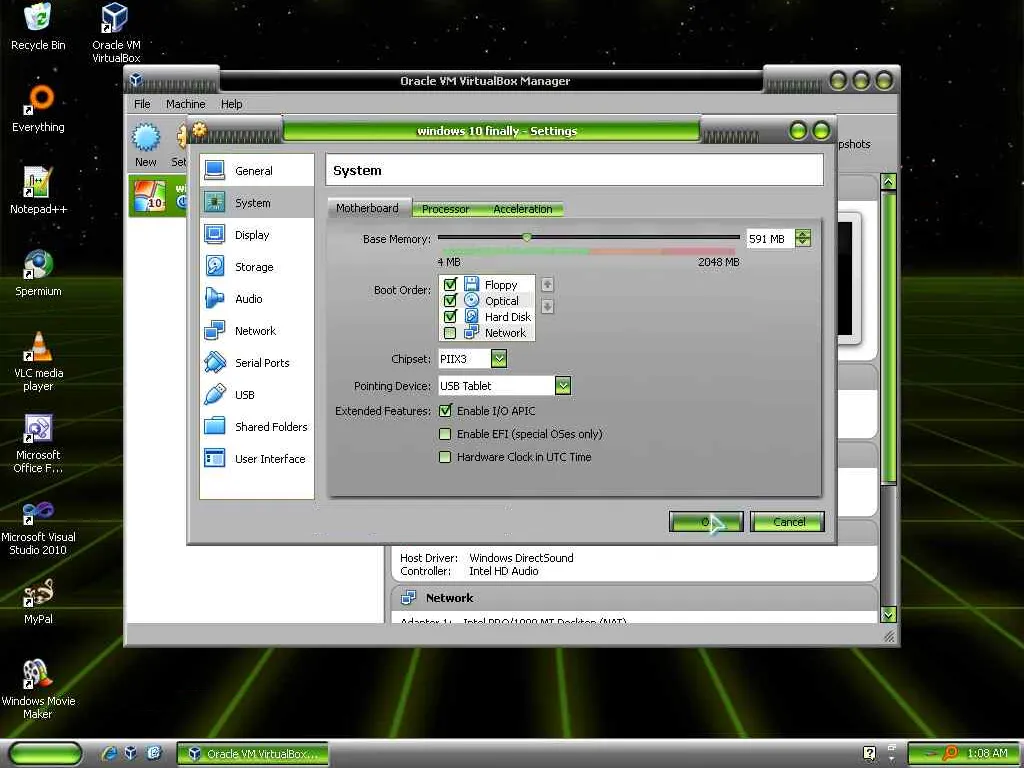Open MyPal desktop shortcut

(x=38, y=601)
